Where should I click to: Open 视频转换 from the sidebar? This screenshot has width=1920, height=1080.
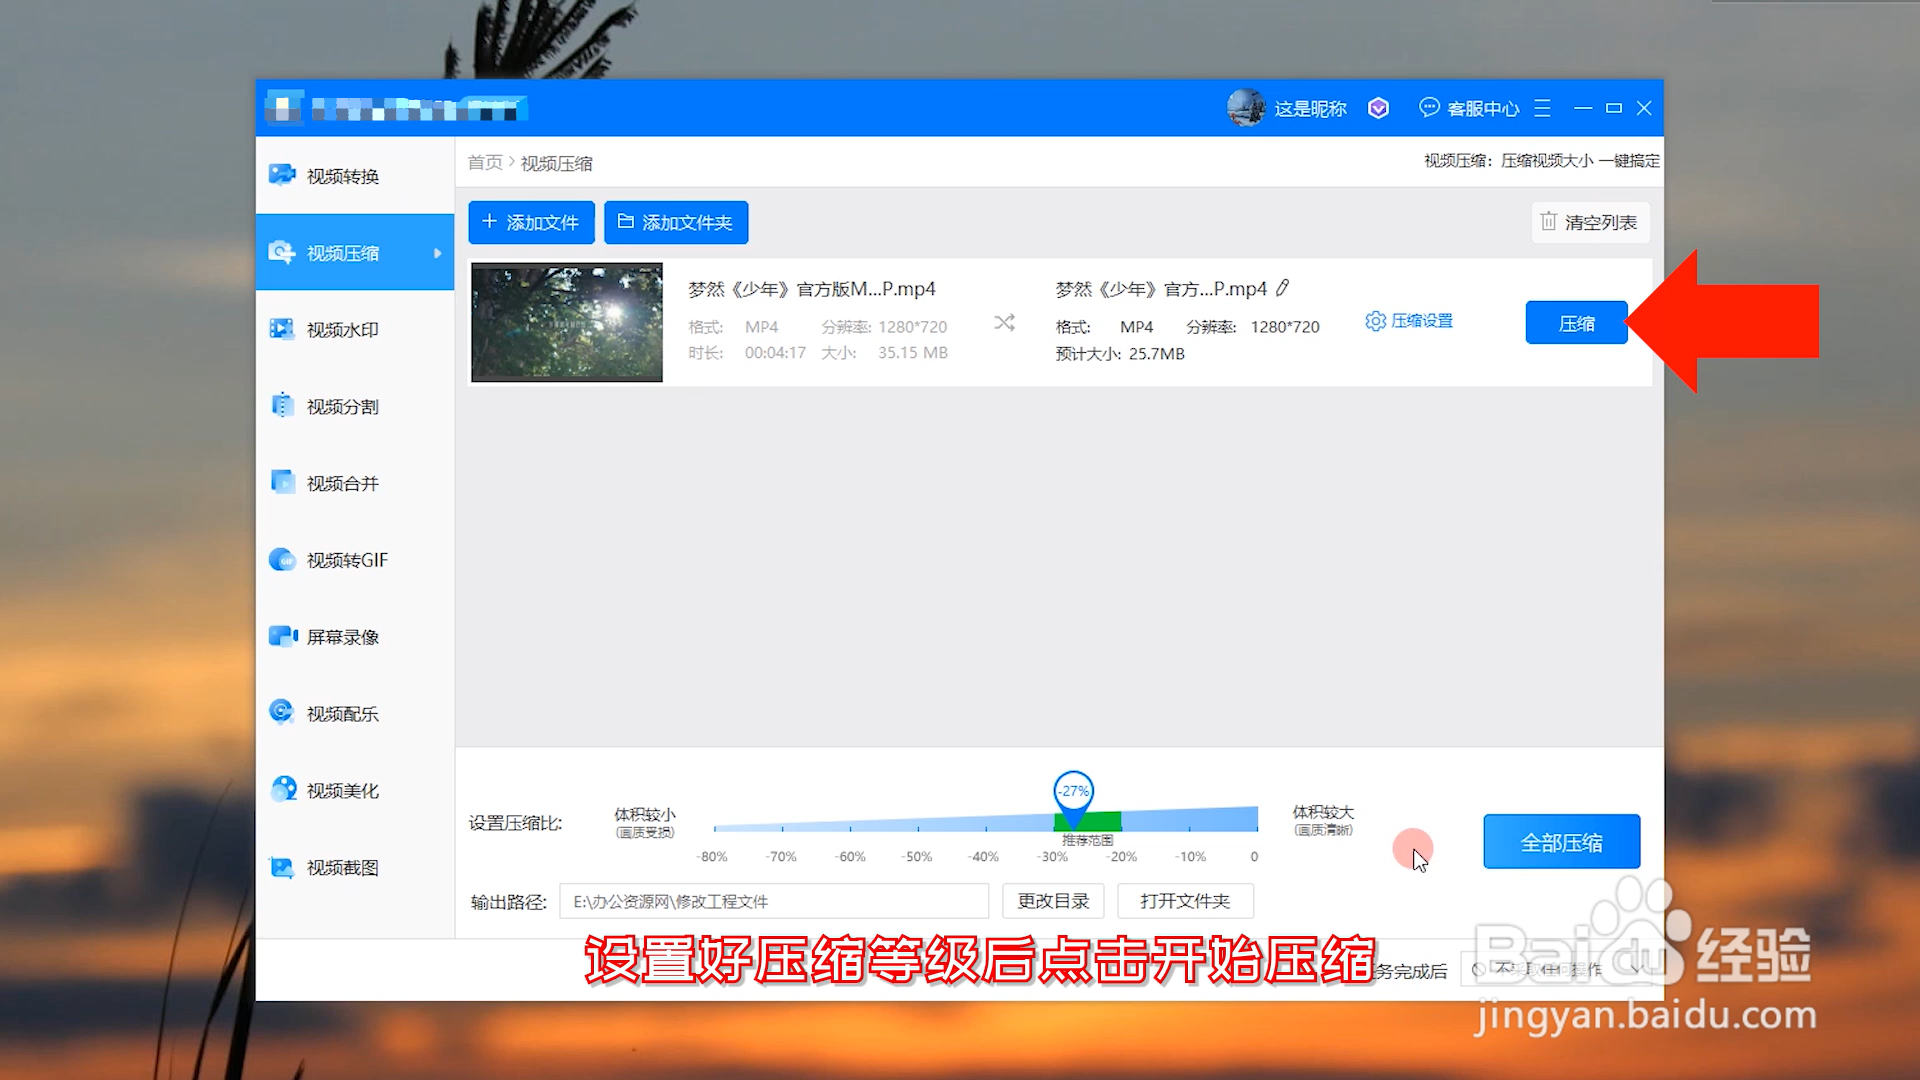pyautogui.click(x=342, y=176)
